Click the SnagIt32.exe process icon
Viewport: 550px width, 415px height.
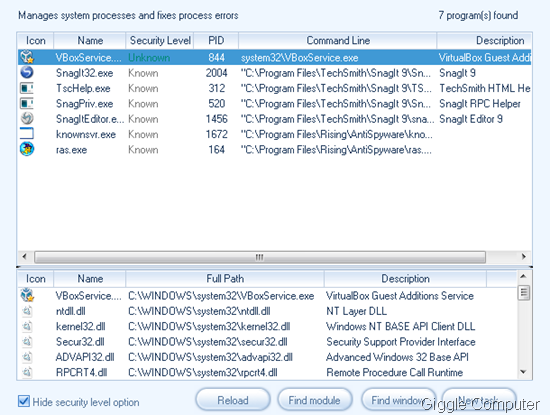(x=27, y=73)
